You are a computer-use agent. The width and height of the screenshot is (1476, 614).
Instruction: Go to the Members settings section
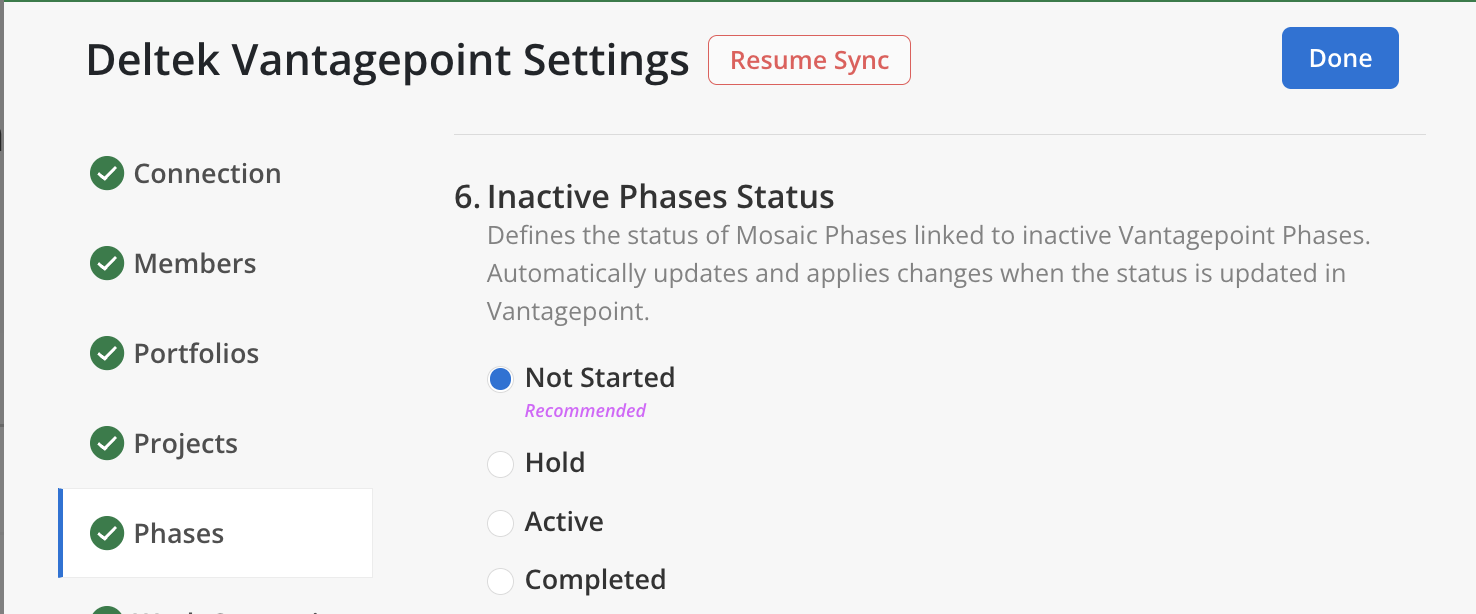click(195, 263)
